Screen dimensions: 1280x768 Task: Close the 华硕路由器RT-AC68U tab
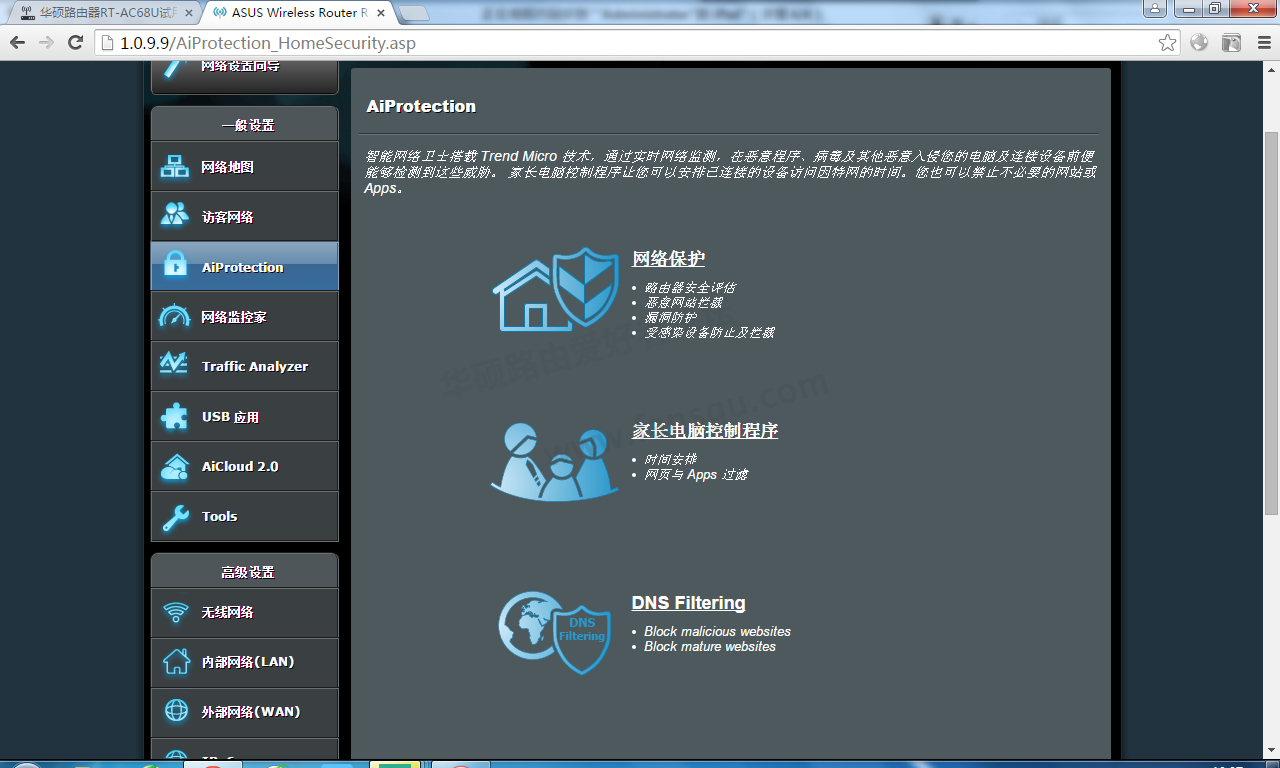coord(189,13)
